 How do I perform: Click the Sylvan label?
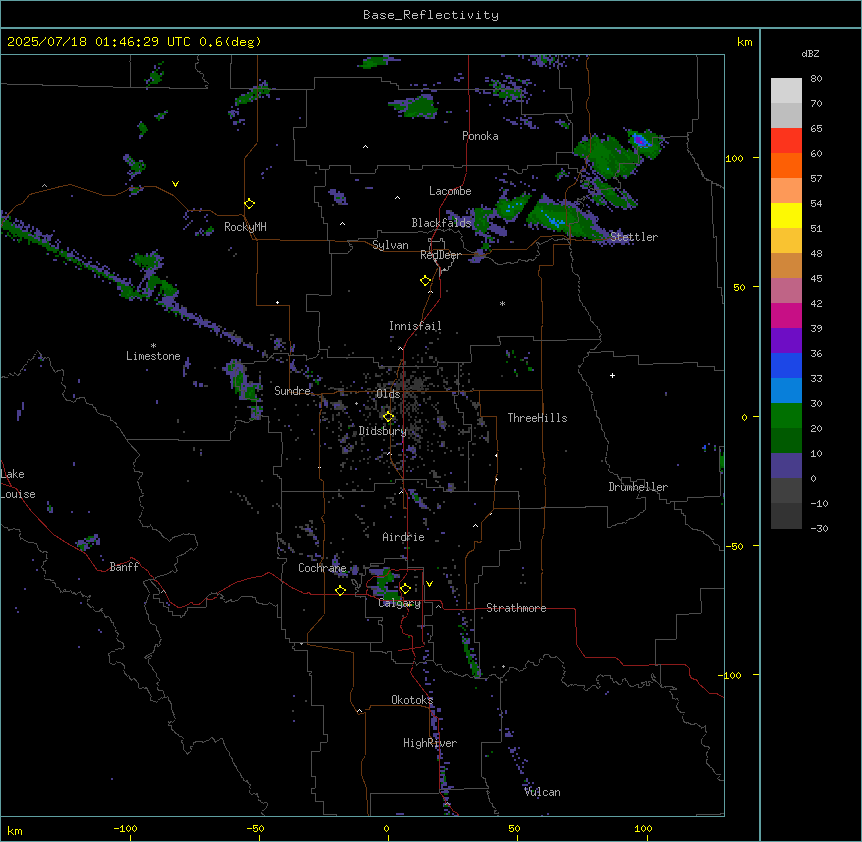click(390, 245)
